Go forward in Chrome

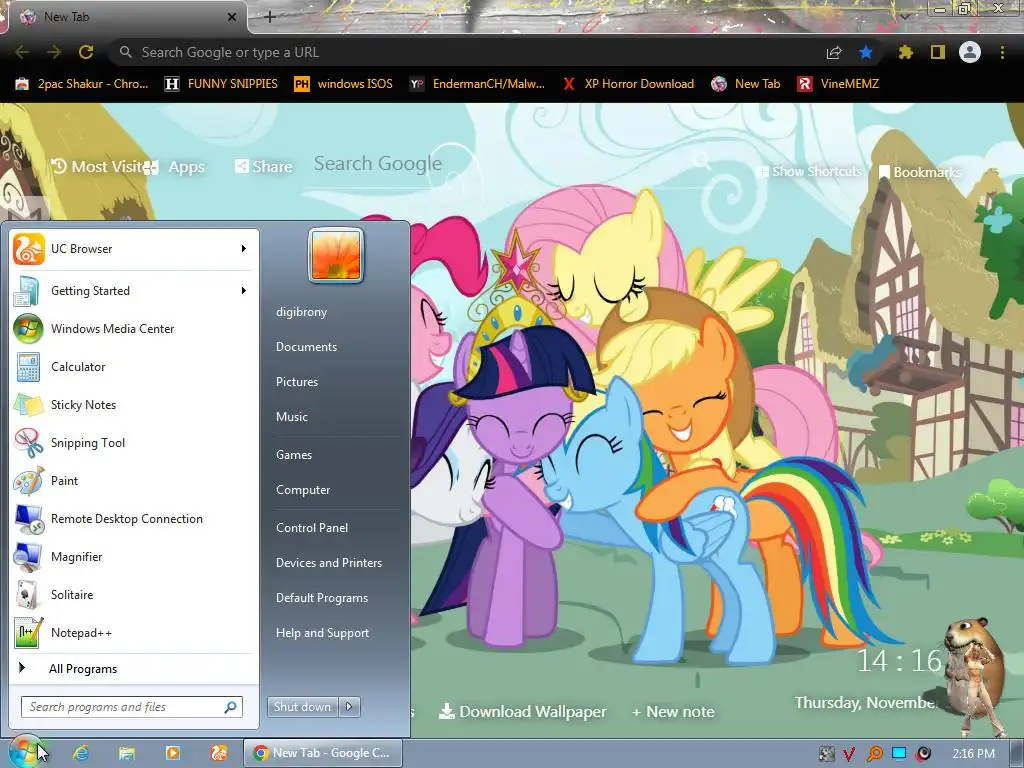coord(54,52)
